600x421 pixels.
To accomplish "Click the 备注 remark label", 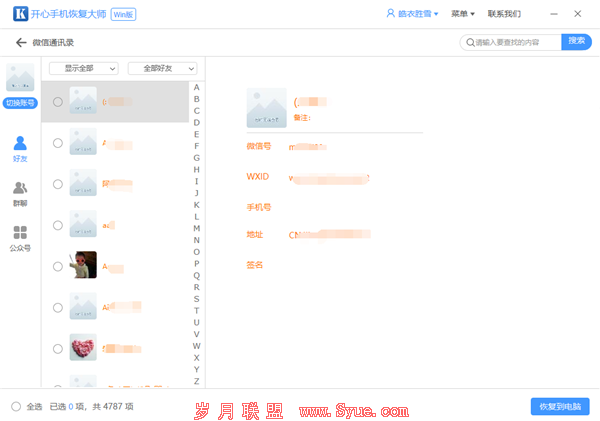I will pos(302,118).
